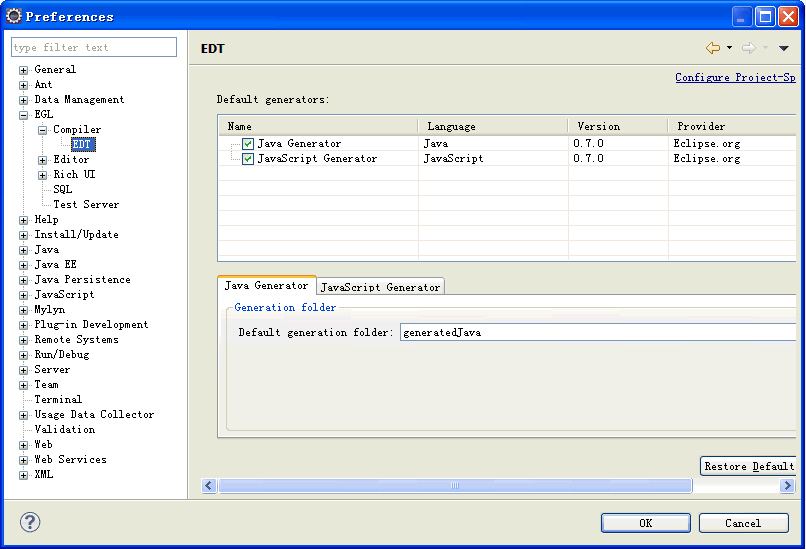
Task: Select the Terminal tree item
Action: [x=58, y=399]
